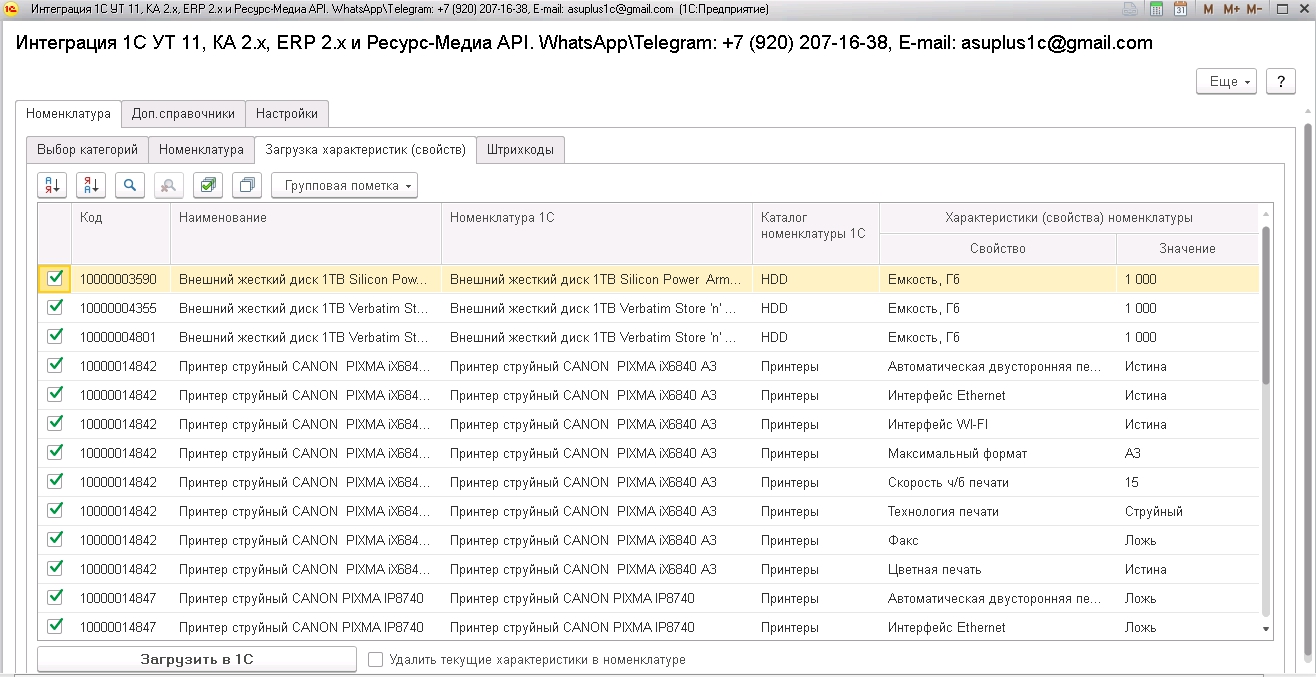Enable Удалить текущие характеристики в номенклатуре
Screen dimensions: 1316x677
point(376,660)
